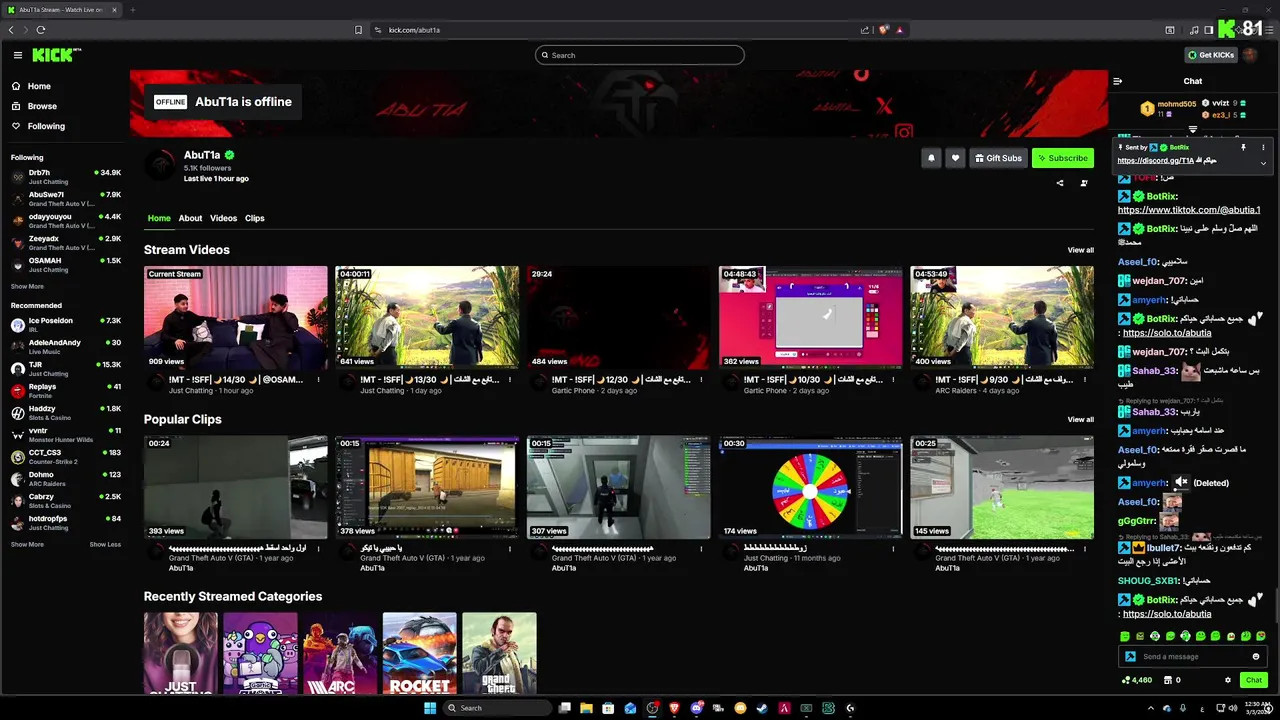Click the user profile avatar top right
Screen dimensions: 1280x720
[x=1250, y=55]
